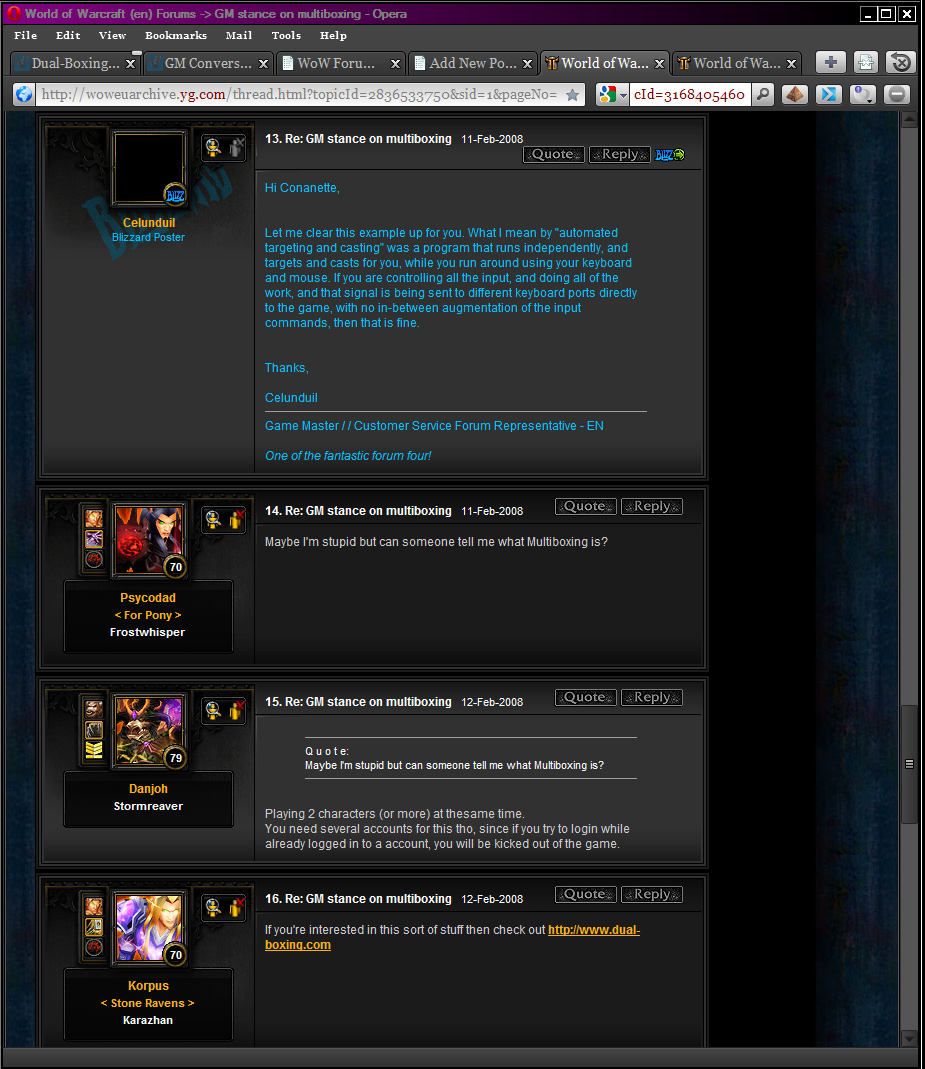Click the globe site info icon

click(24, 94)
